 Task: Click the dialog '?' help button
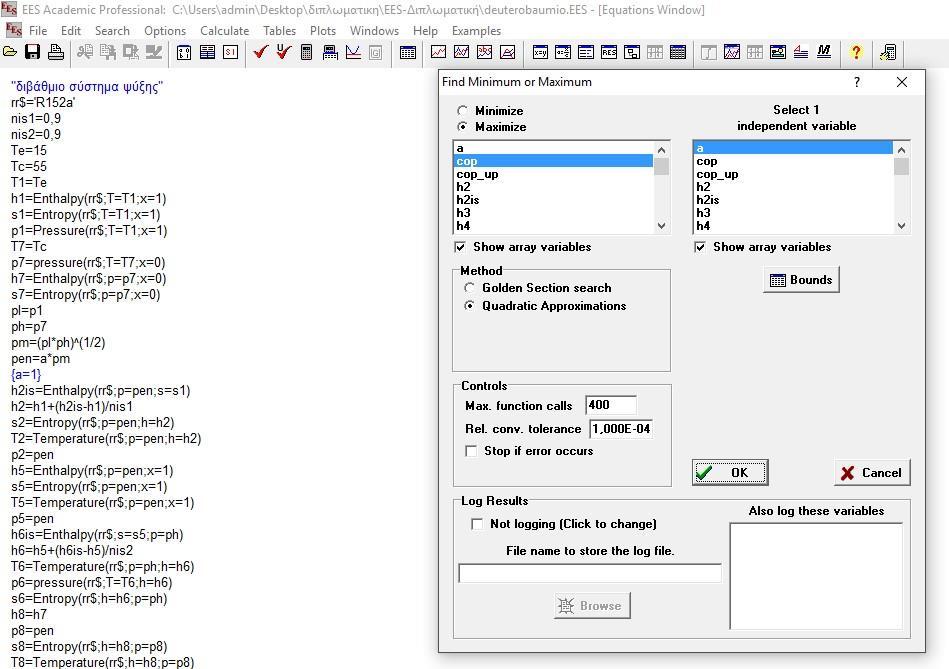click(x=856, y=82)
